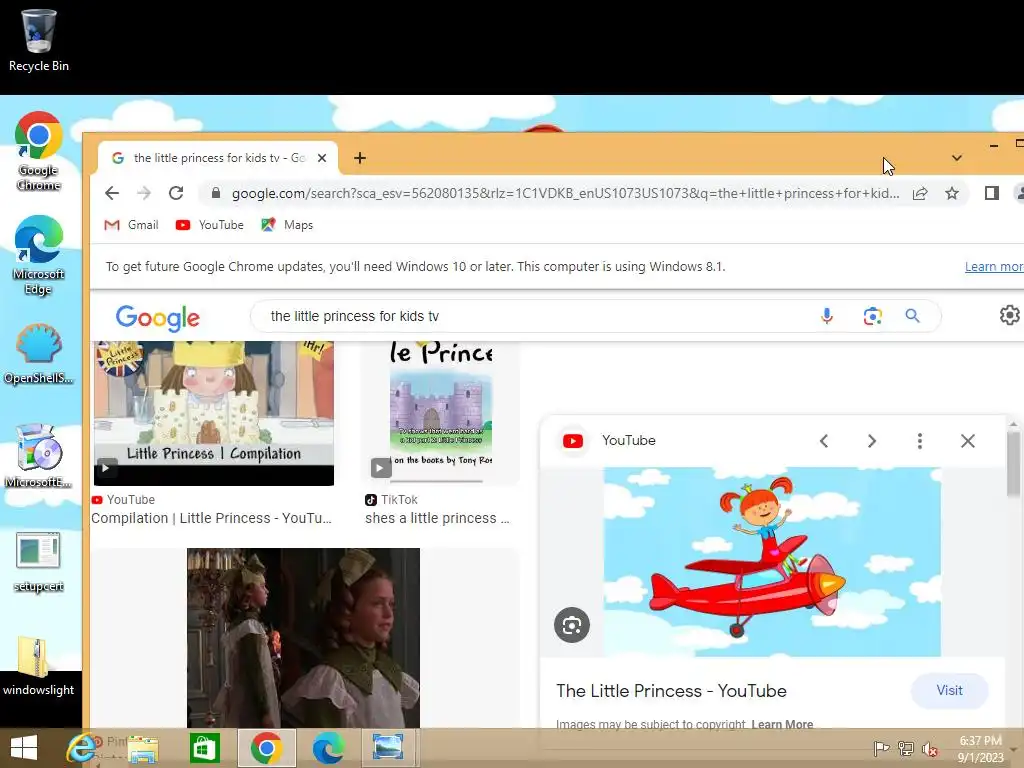Close the YouTube image preview panel
The image size is (1024, 768).
(x=968, y=441)
